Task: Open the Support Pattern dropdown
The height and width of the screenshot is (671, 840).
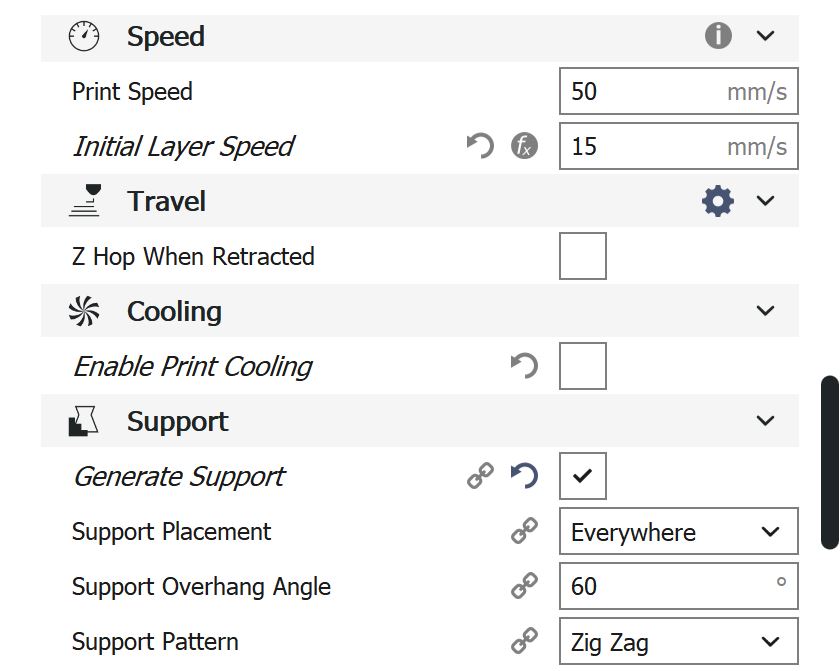Action: (678, 642)
